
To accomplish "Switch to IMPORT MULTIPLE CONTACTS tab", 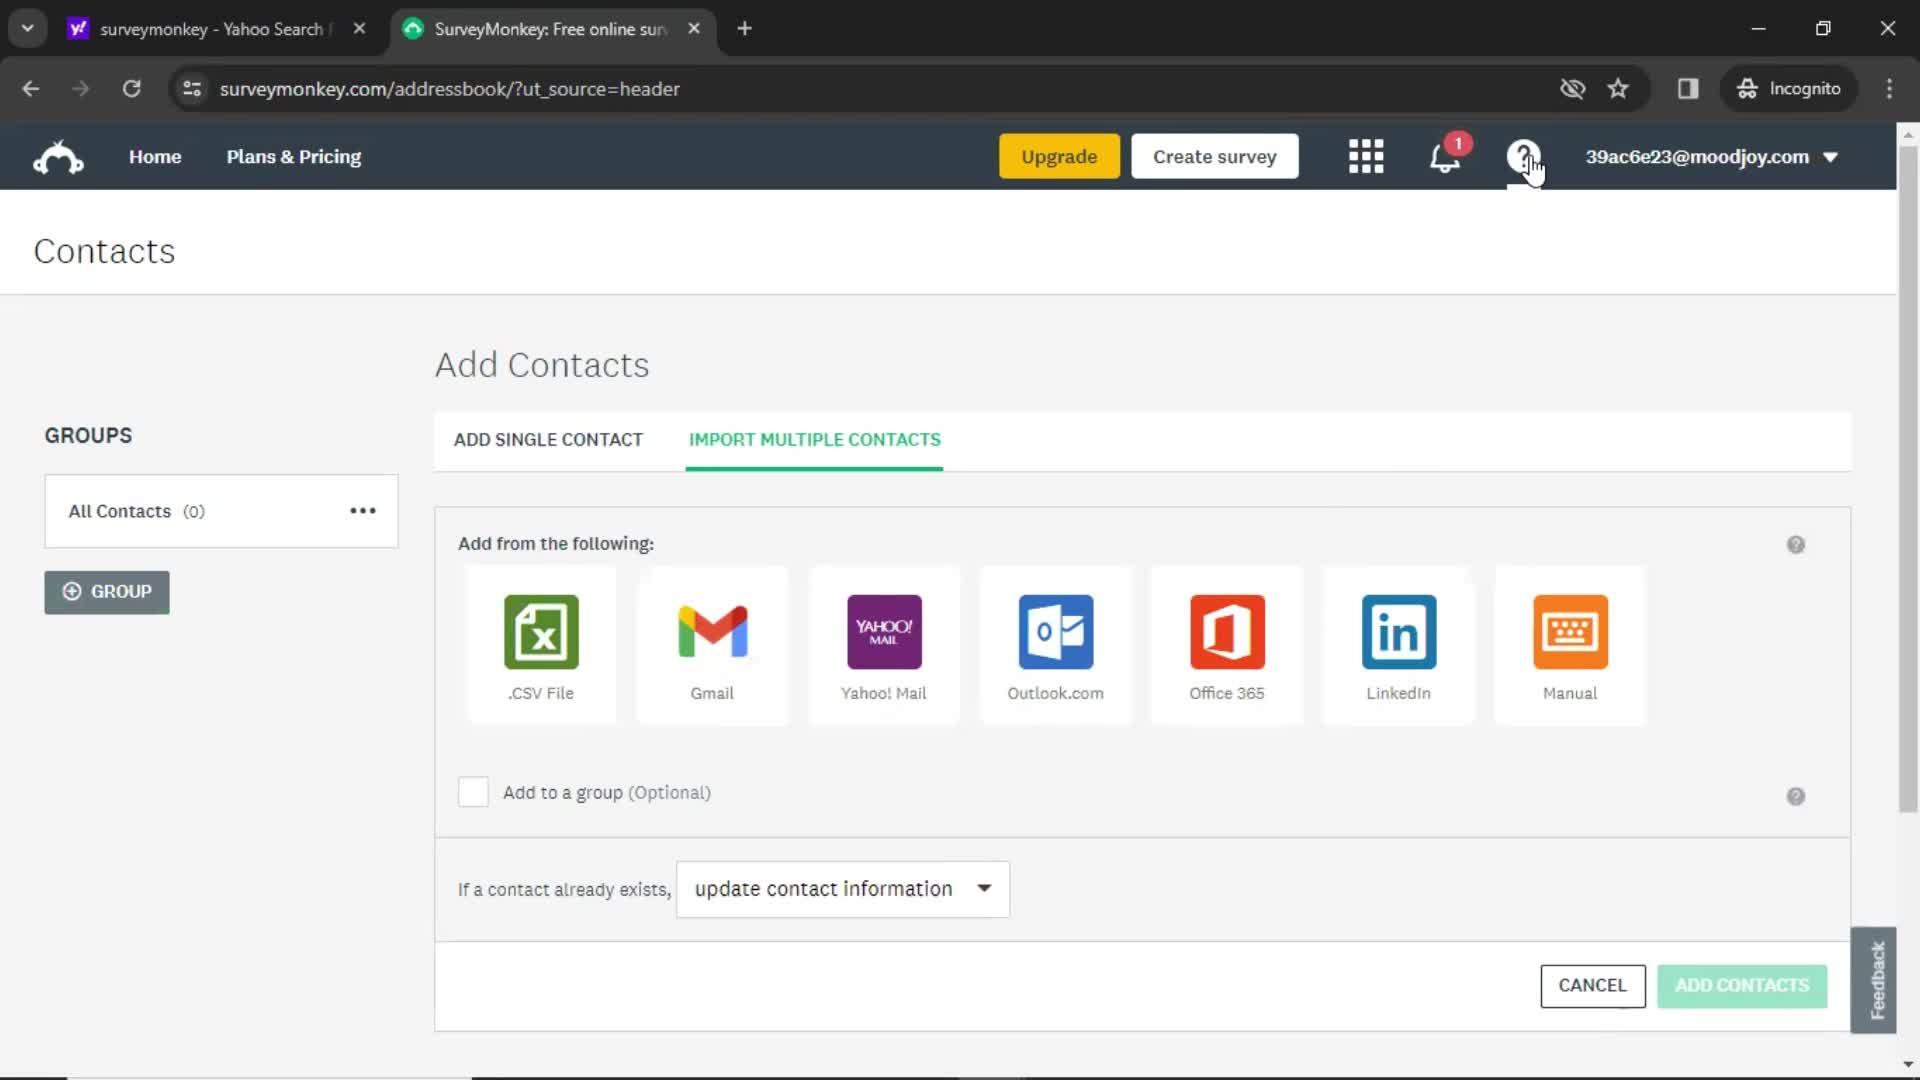I will (x=815, y=439).
